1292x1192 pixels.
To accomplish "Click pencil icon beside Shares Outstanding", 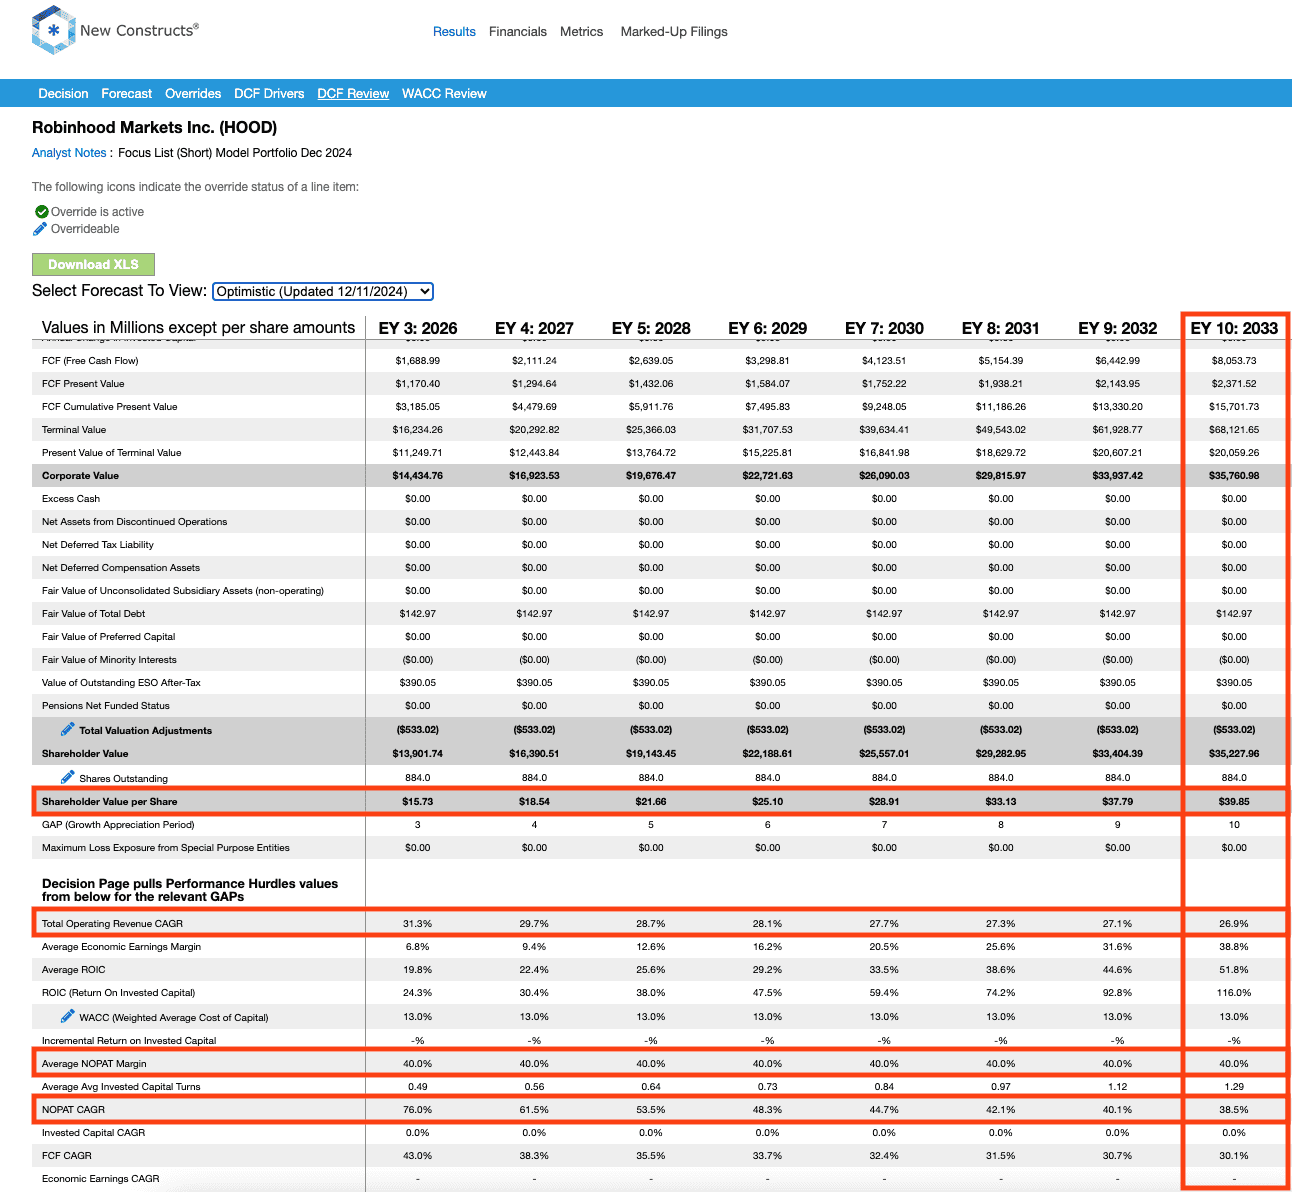I will pyautogui.click(x=67, y=777).
